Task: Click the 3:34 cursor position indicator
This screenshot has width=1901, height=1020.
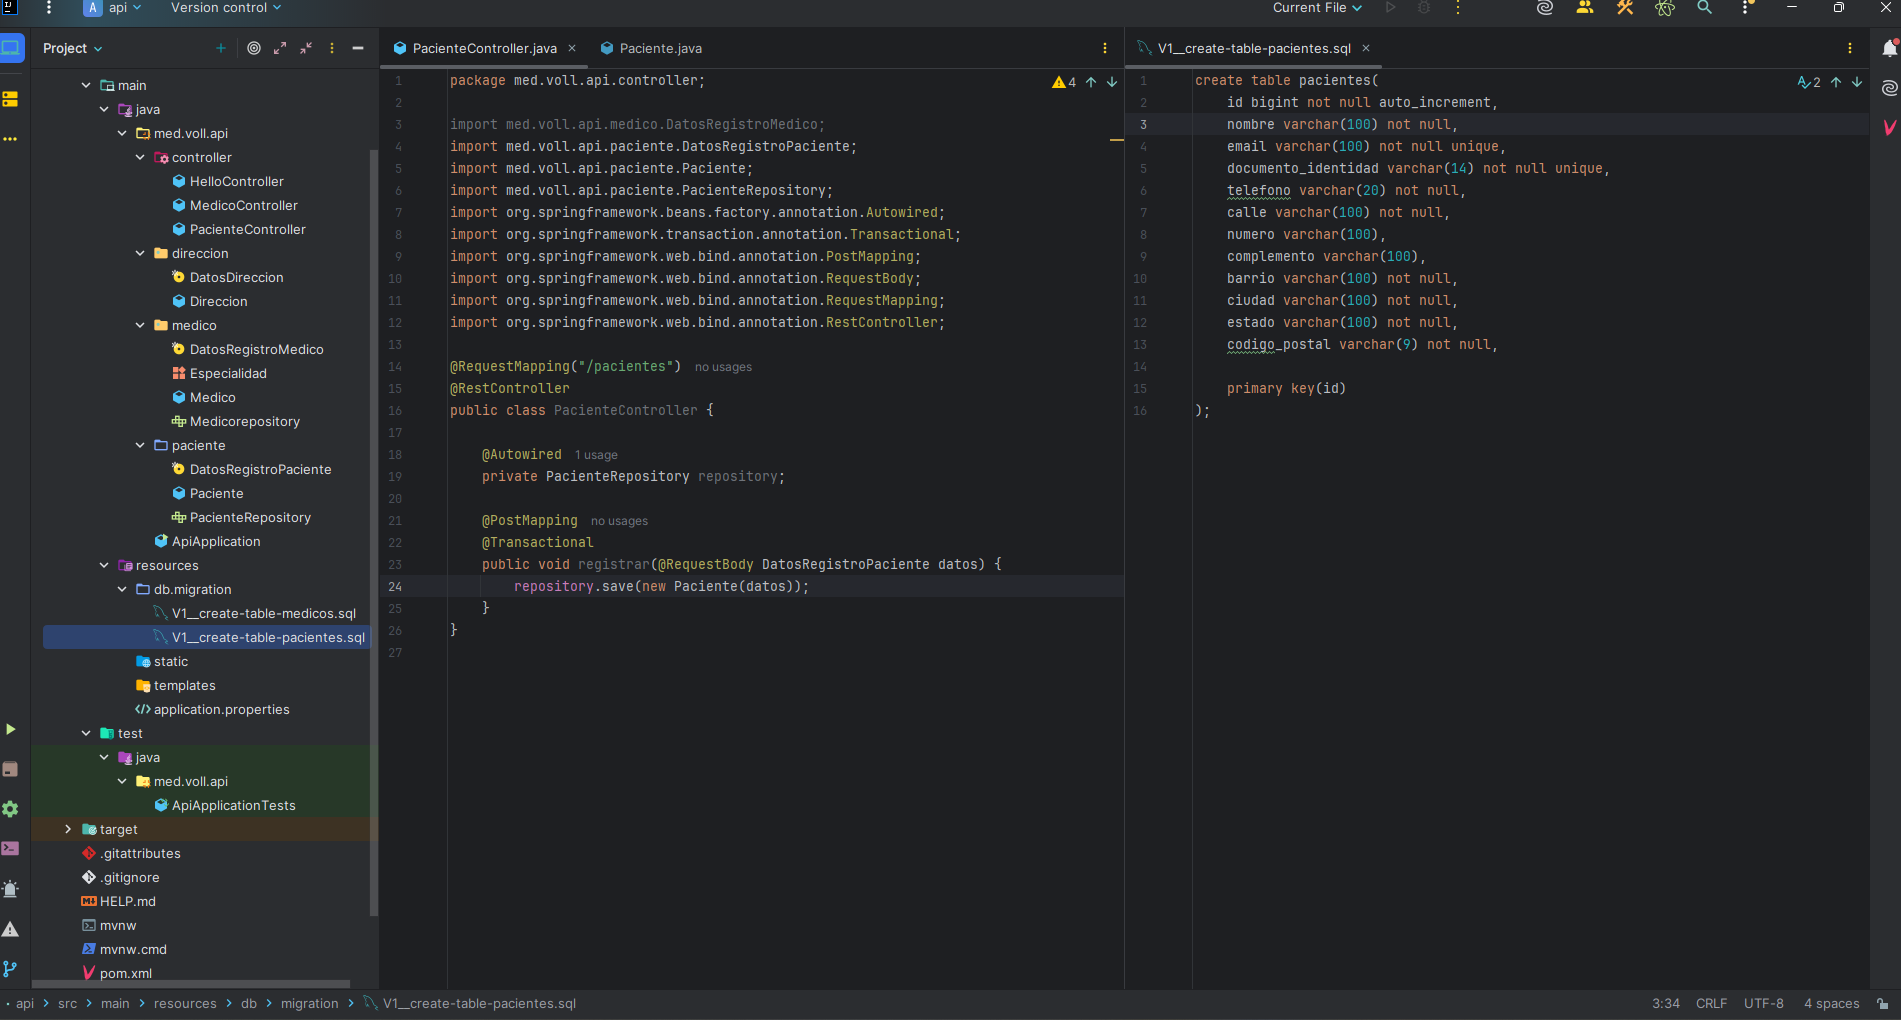Action: [1666, 1004]
